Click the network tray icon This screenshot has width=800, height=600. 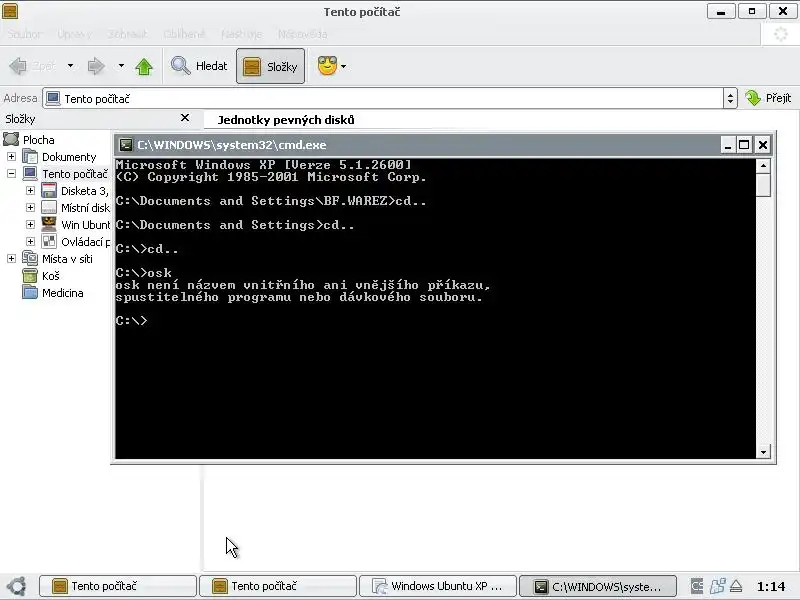(717, 586)
